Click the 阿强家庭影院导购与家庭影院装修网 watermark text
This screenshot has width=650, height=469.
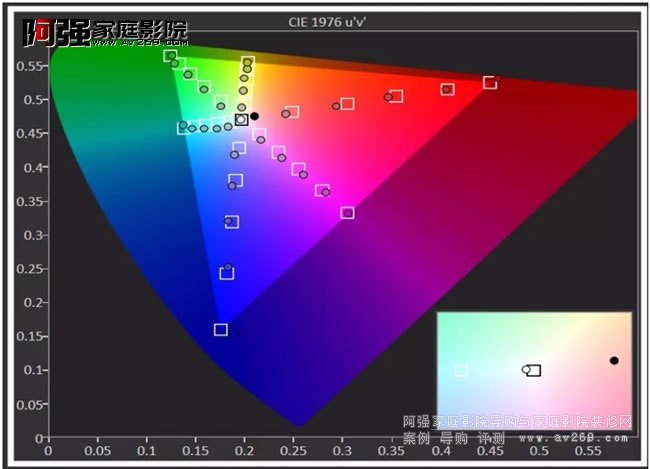click(x=516, y=422)
